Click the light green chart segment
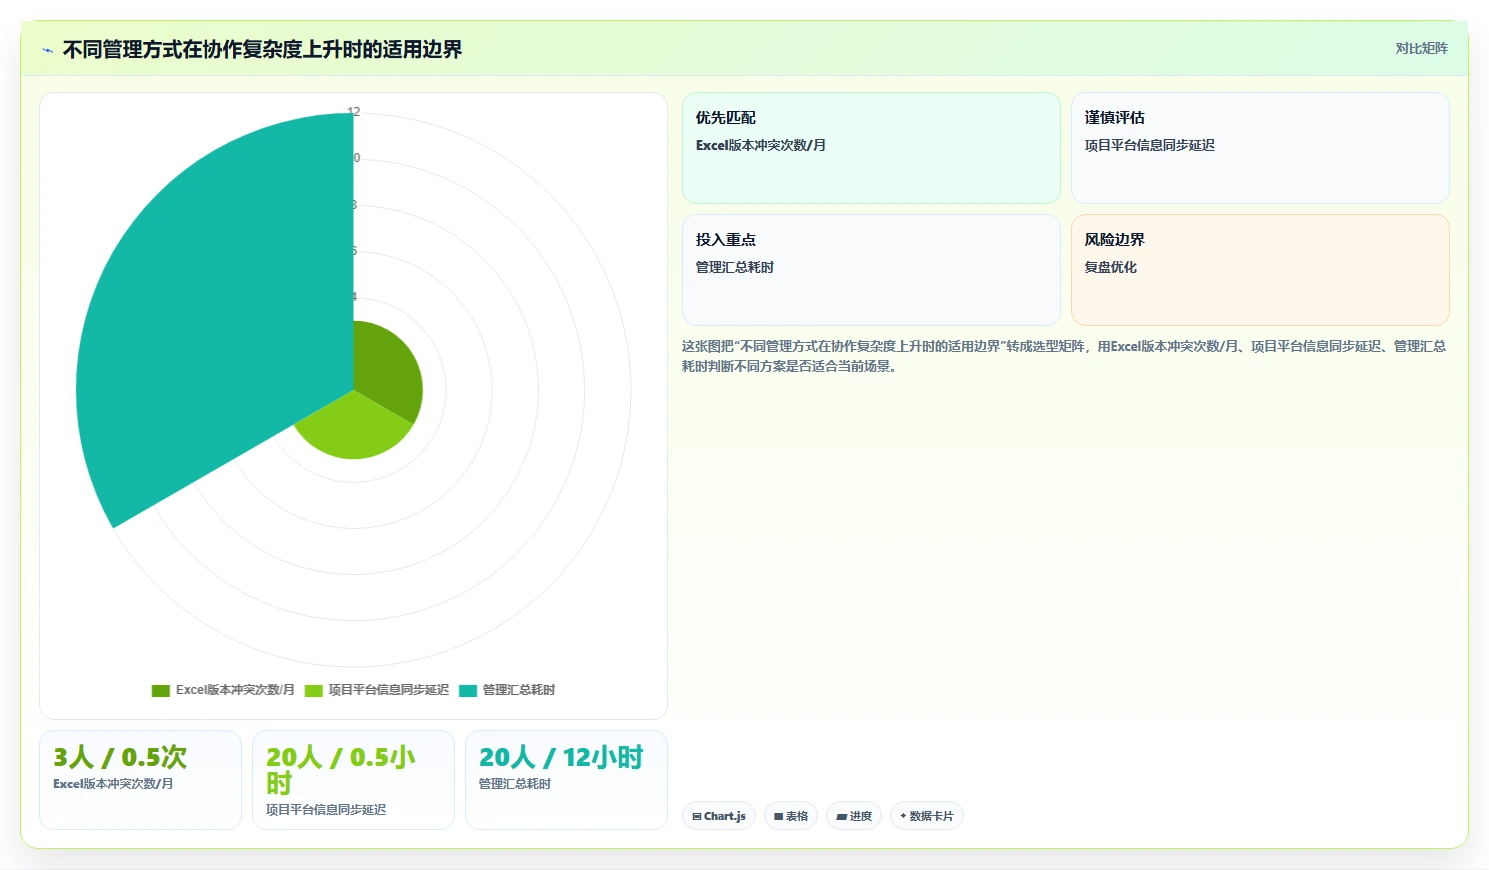This screenshot has width=1489, height=870. point(353,430)
